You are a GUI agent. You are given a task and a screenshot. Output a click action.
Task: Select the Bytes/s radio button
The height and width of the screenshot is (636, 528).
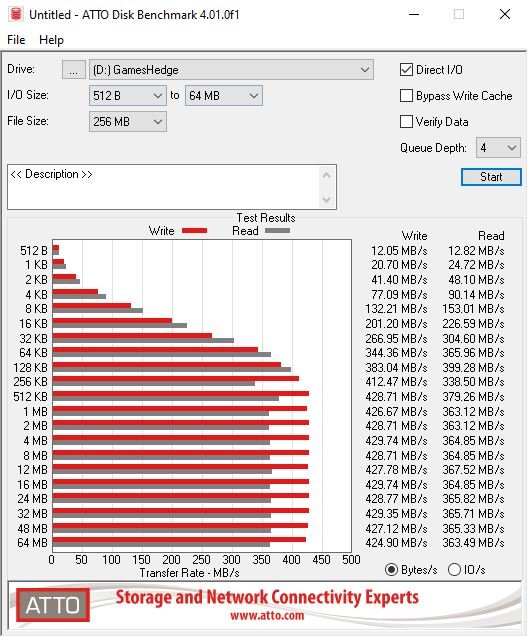391,570
